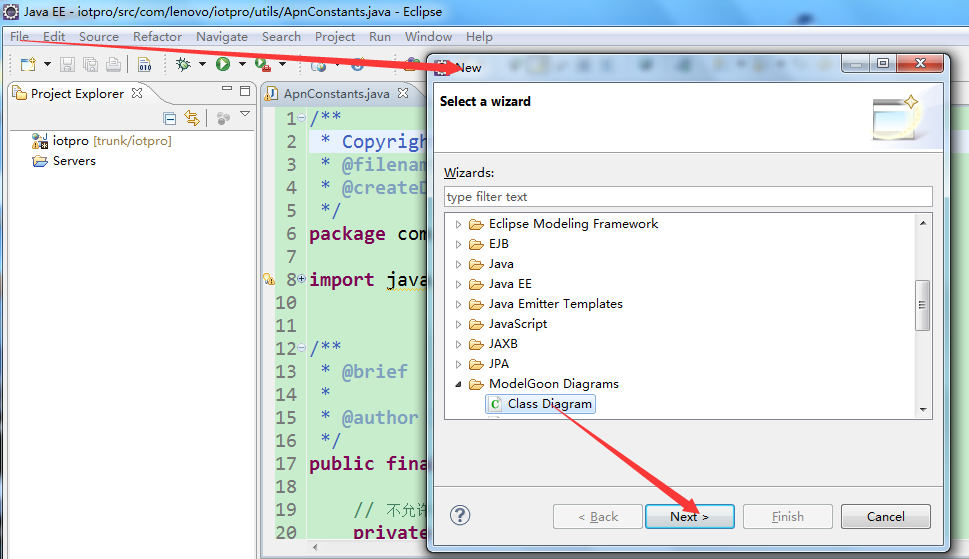Screen dimensions: 969x559
Task: Select the ApnConstants.java editor tab
Action: tap(336, 94)
